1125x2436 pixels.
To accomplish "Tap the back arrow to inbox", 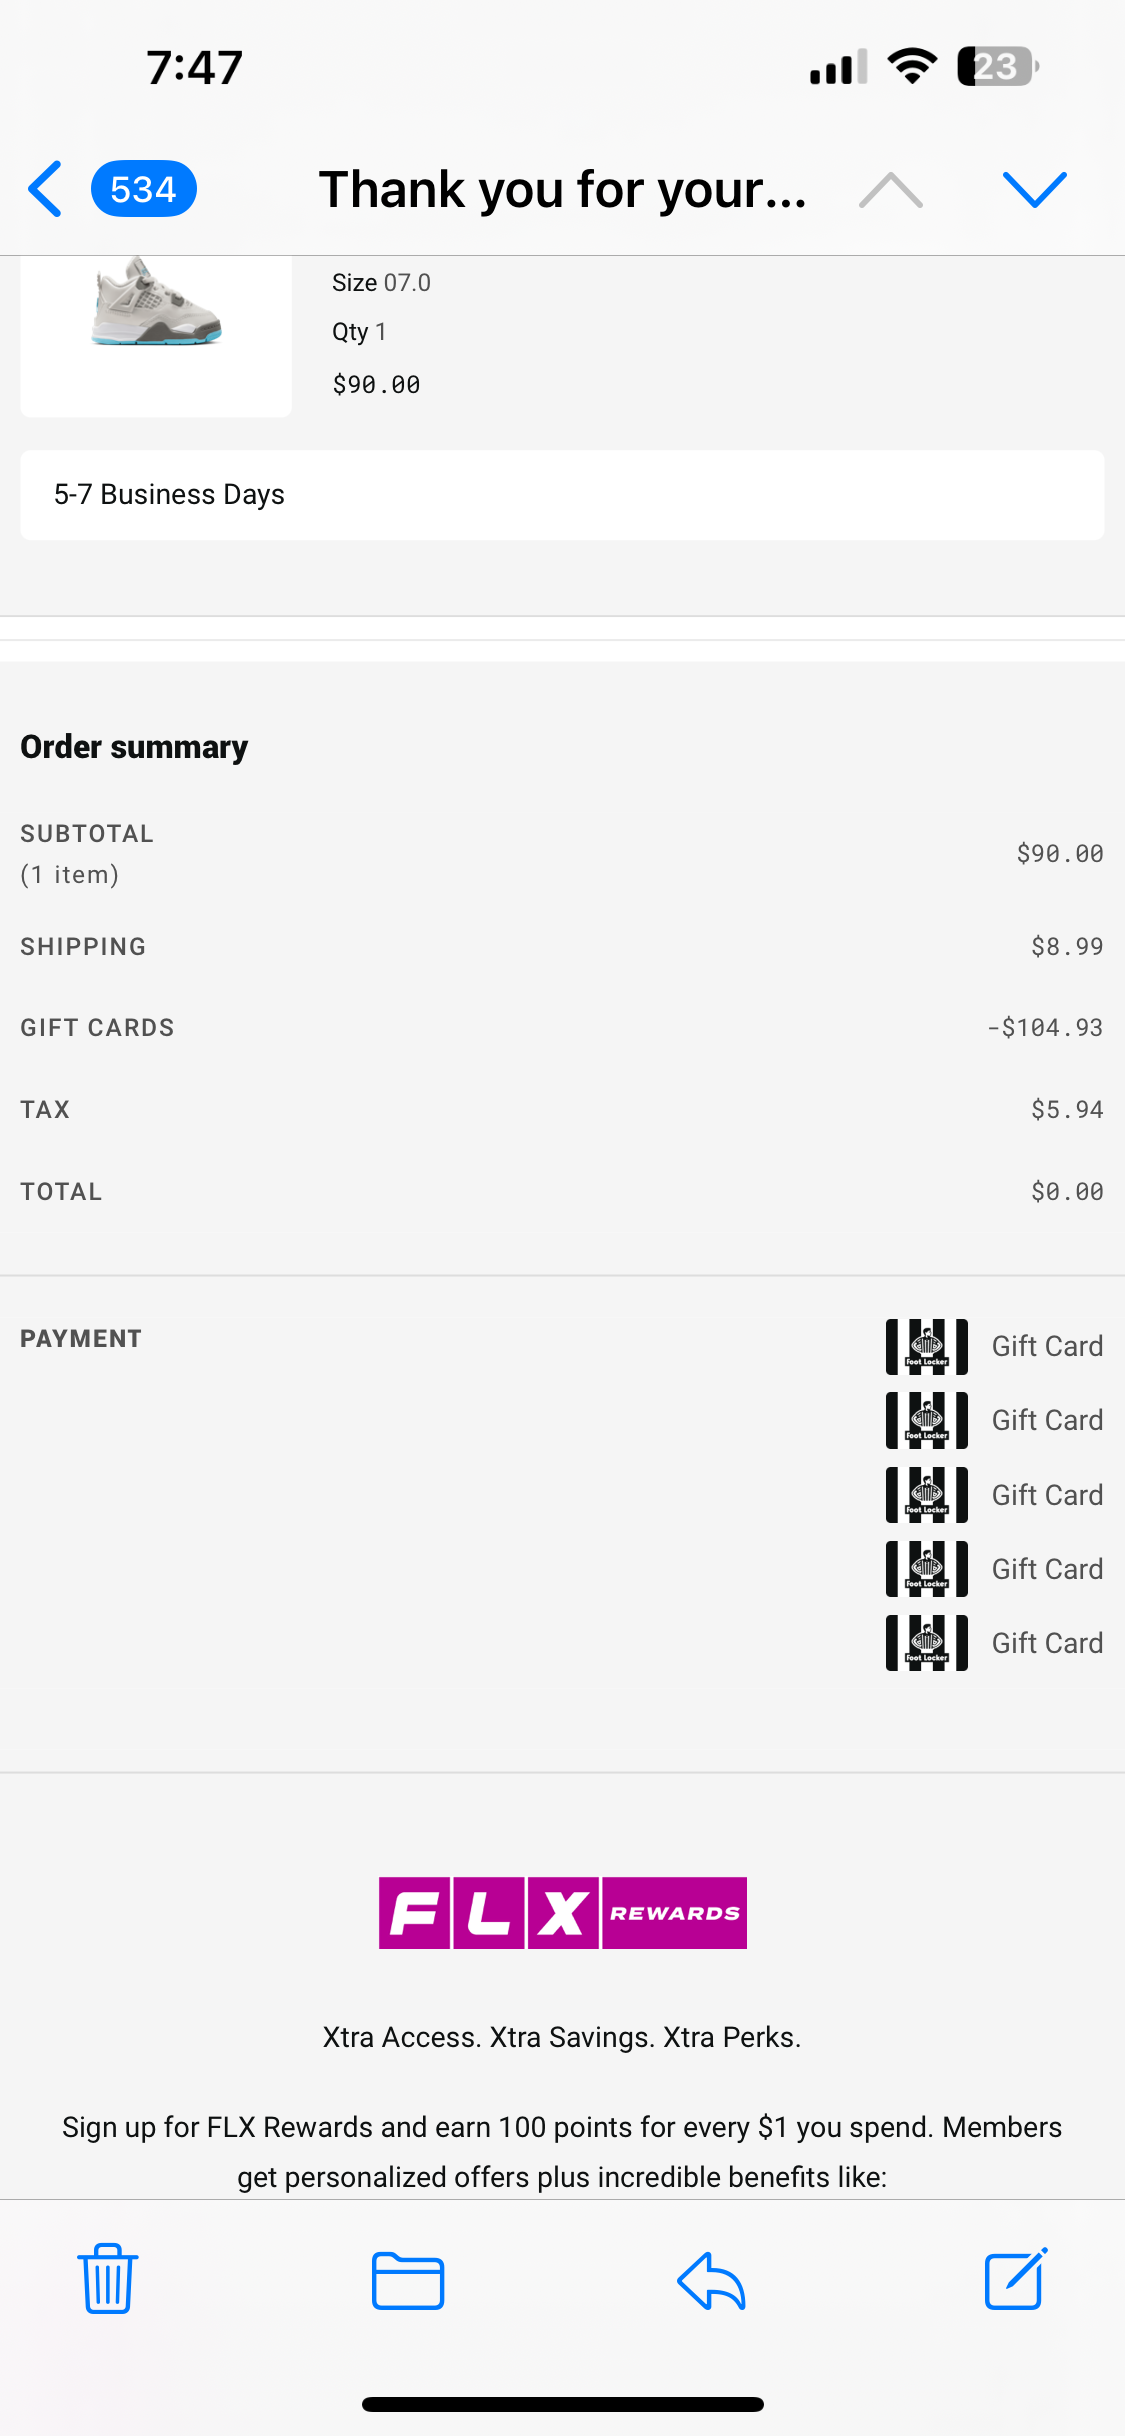I will click(46, 189).
